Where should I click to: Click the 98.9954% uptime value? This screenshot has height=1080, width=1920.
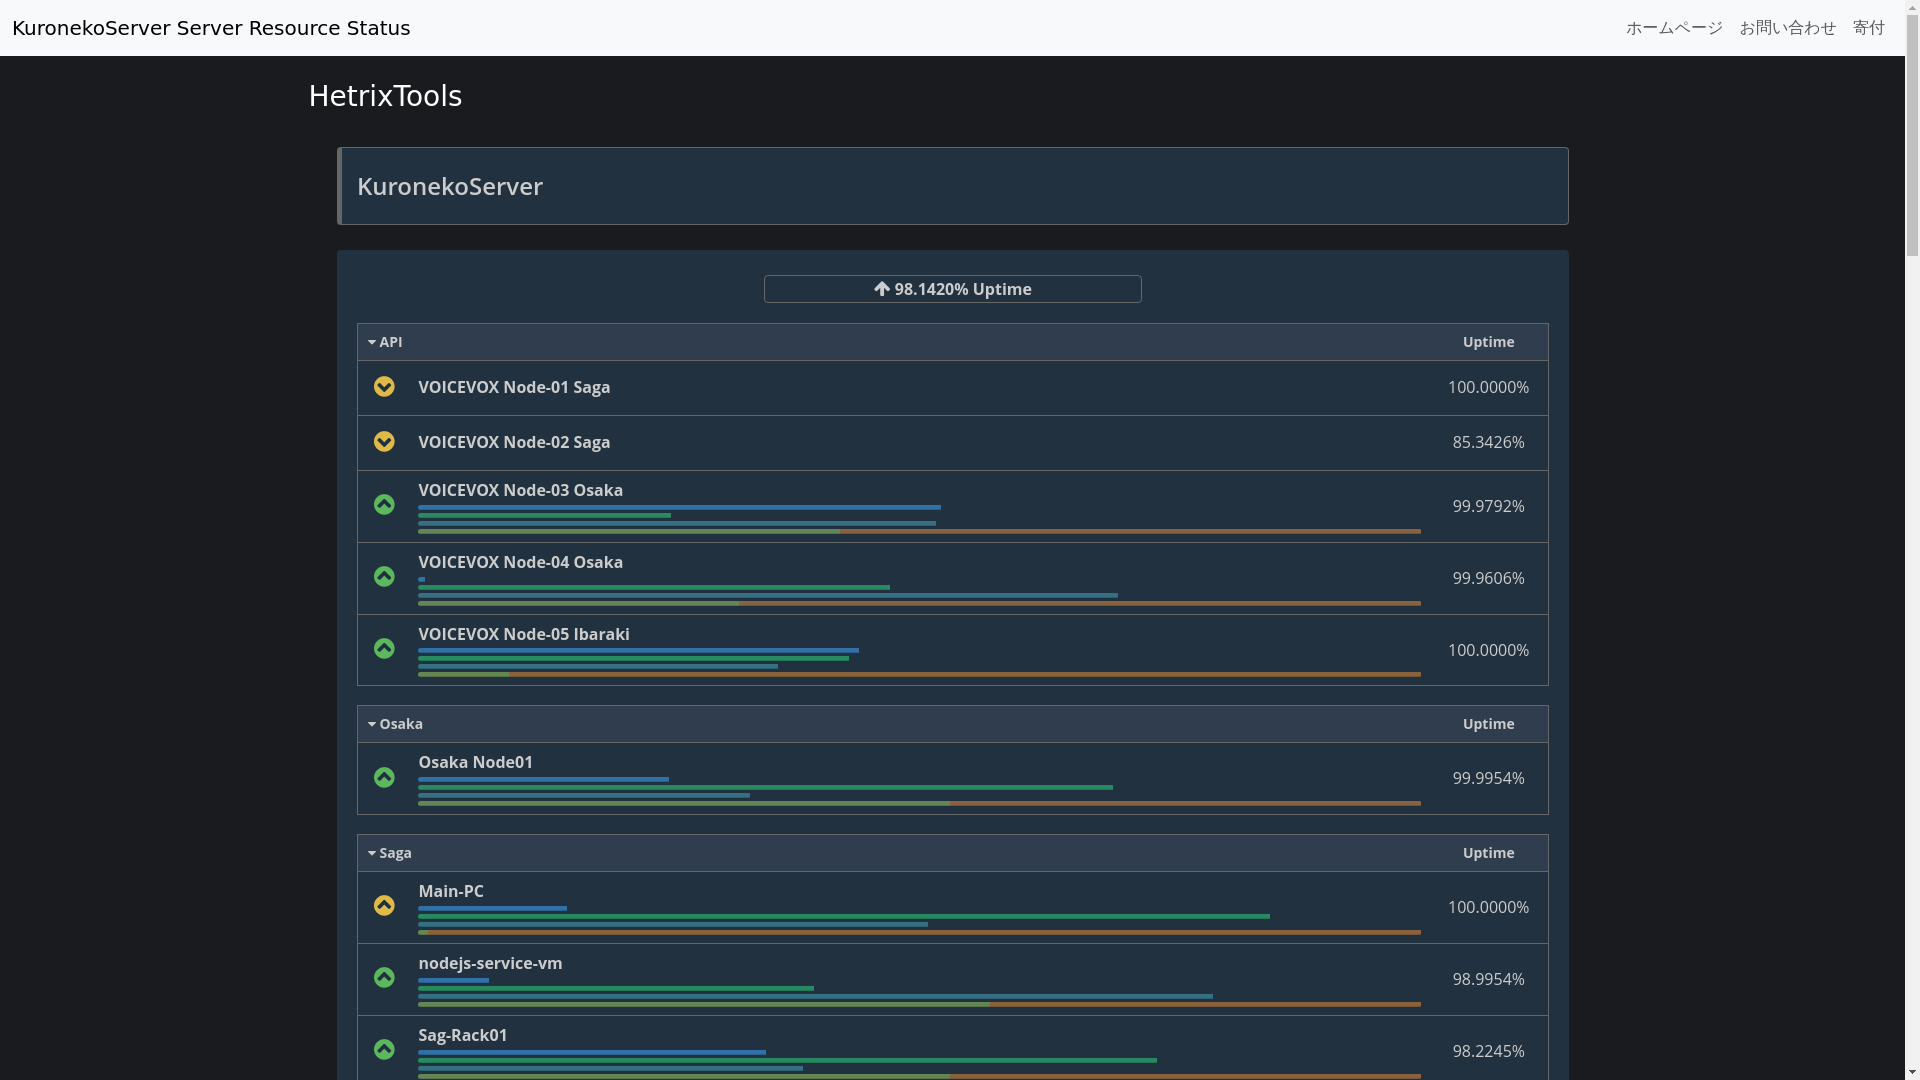[x=1488, y=979]
